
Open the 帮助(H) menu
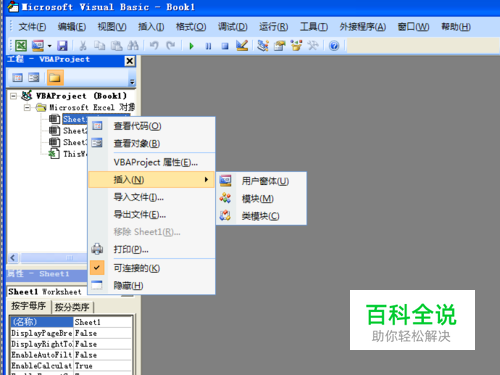pos(456,27)
